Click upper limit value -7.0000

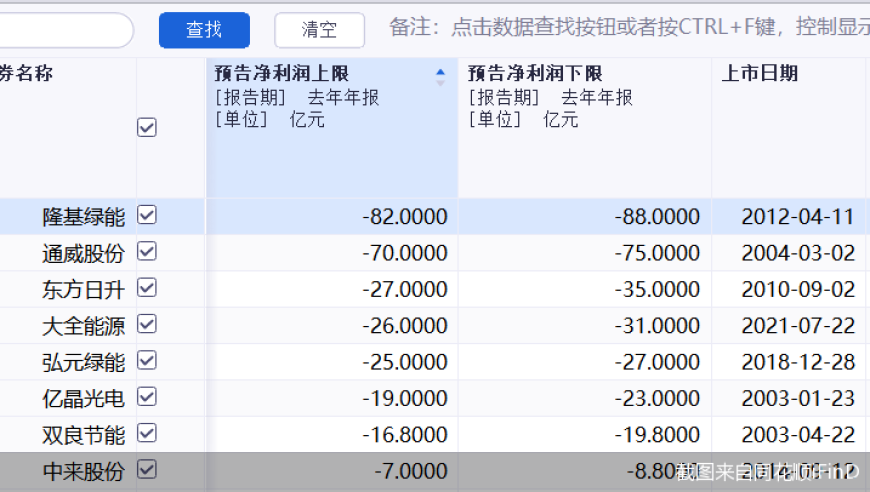tap(411, 471)
